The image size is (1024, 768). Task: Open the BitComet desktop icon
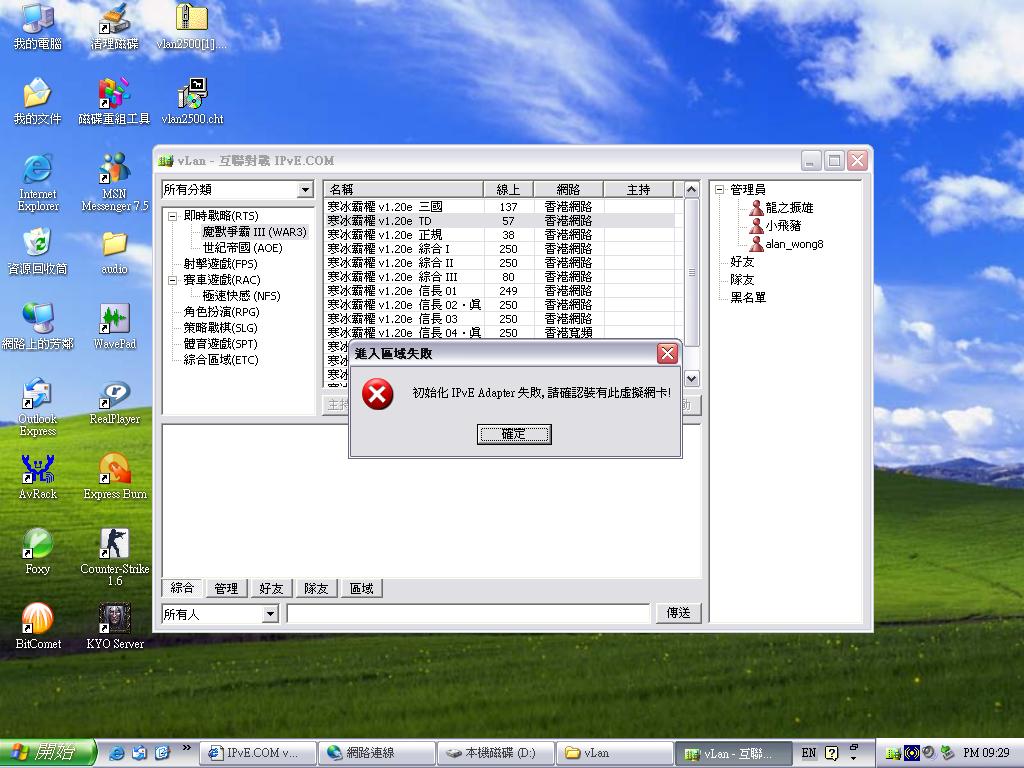pyautogui.click(x=37, y=620)
